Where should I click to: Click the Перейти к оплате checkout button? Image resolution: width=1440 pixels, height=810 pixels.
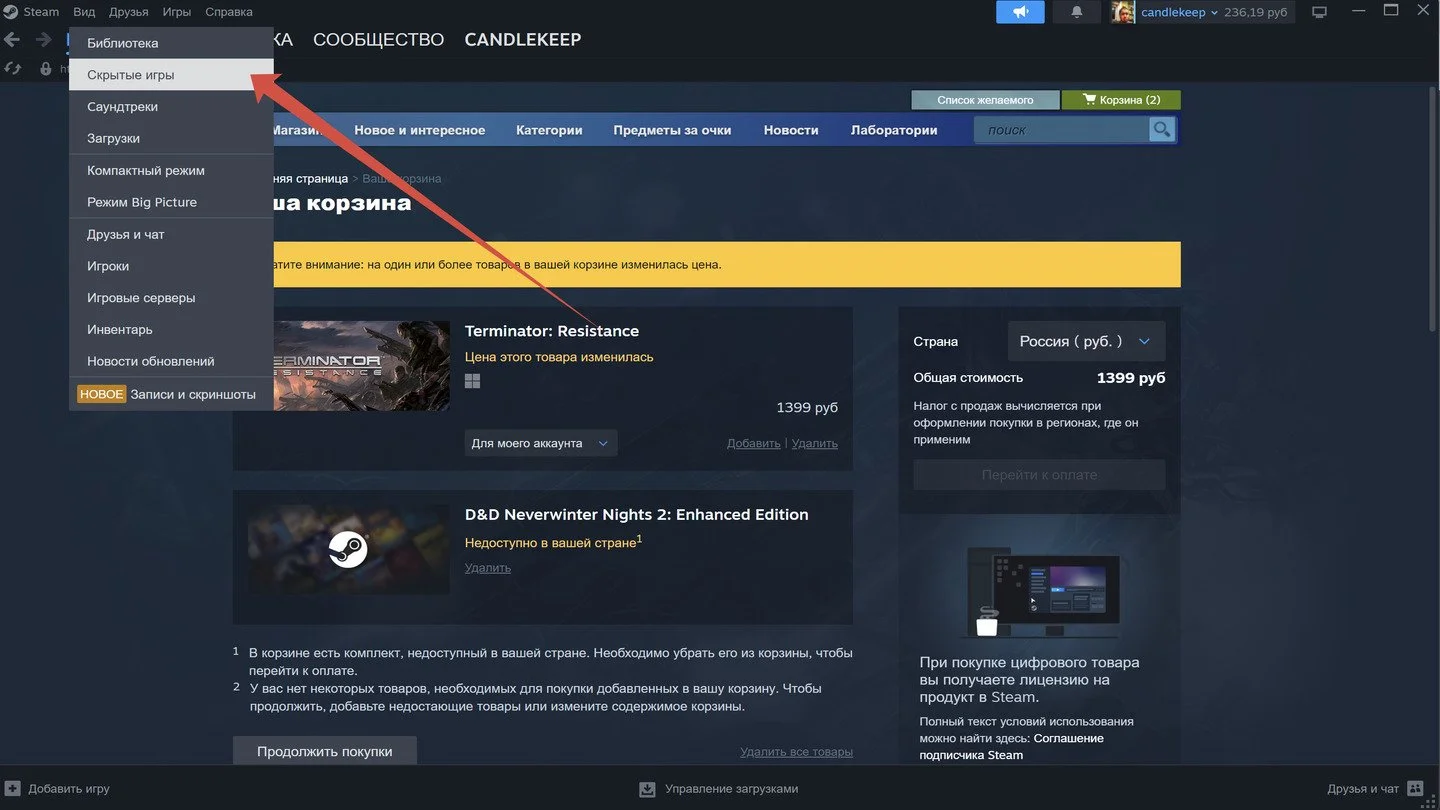[x=1039, y=475]
